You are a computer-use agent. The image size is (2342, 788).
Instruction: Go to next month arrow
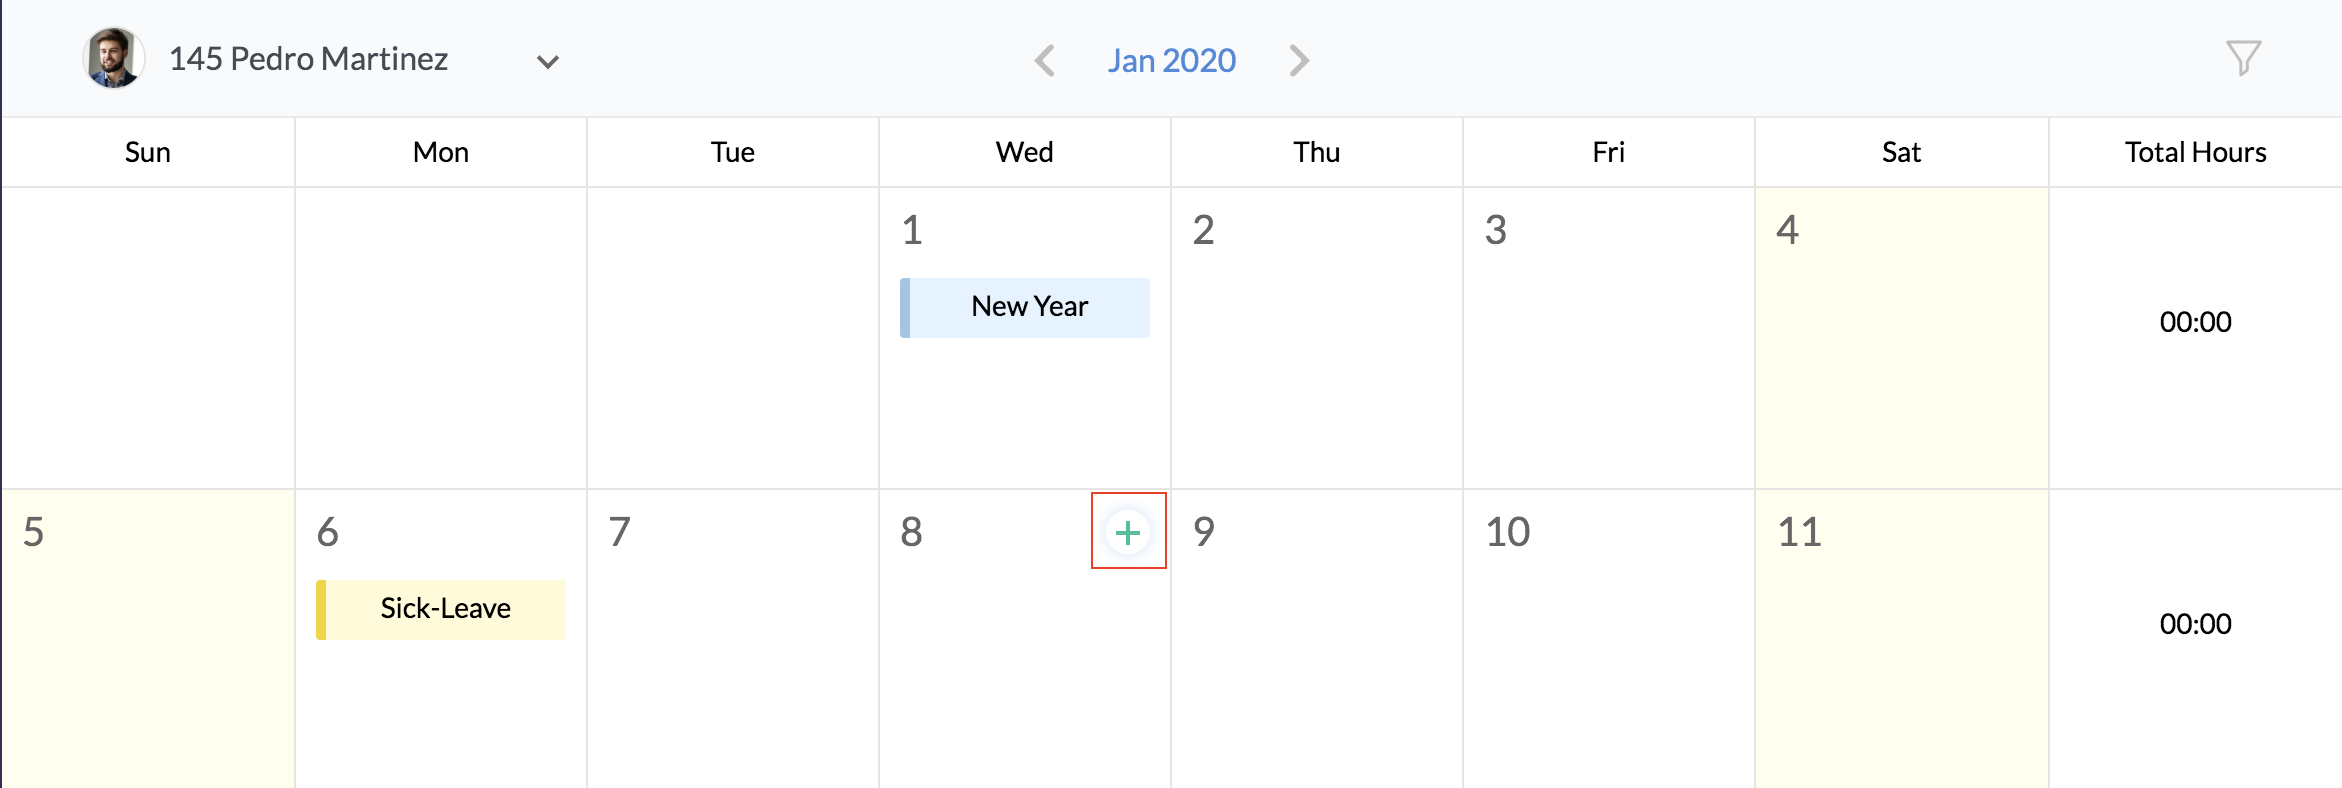1299,61
